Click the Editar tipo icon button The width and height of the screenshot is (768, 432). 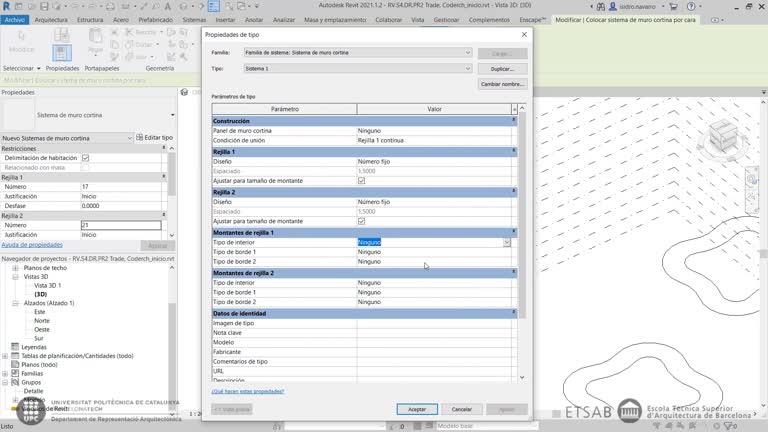tap(140, 137)
